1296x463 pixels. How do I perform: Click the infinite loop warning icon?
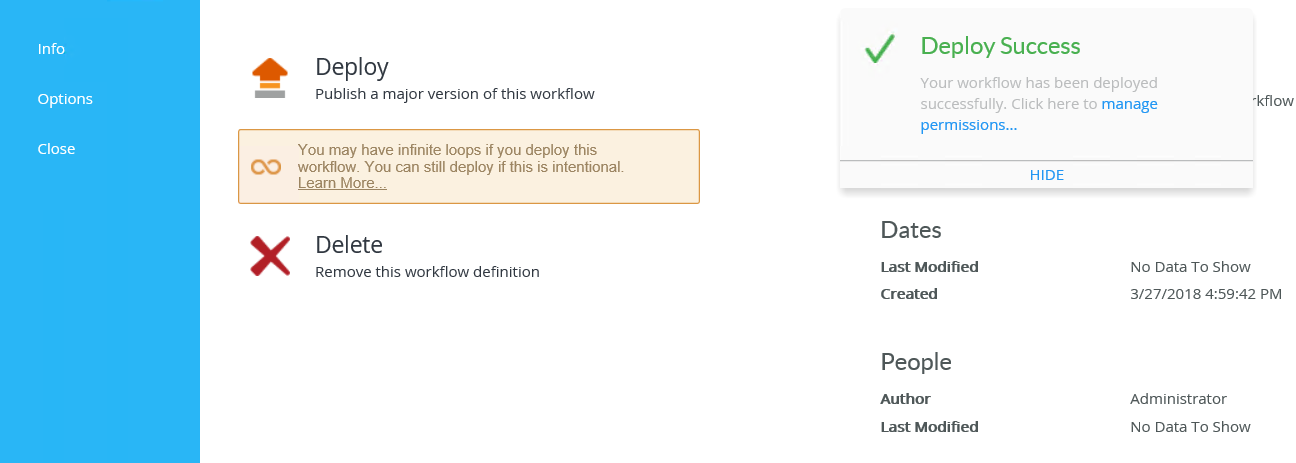point(265,167)
